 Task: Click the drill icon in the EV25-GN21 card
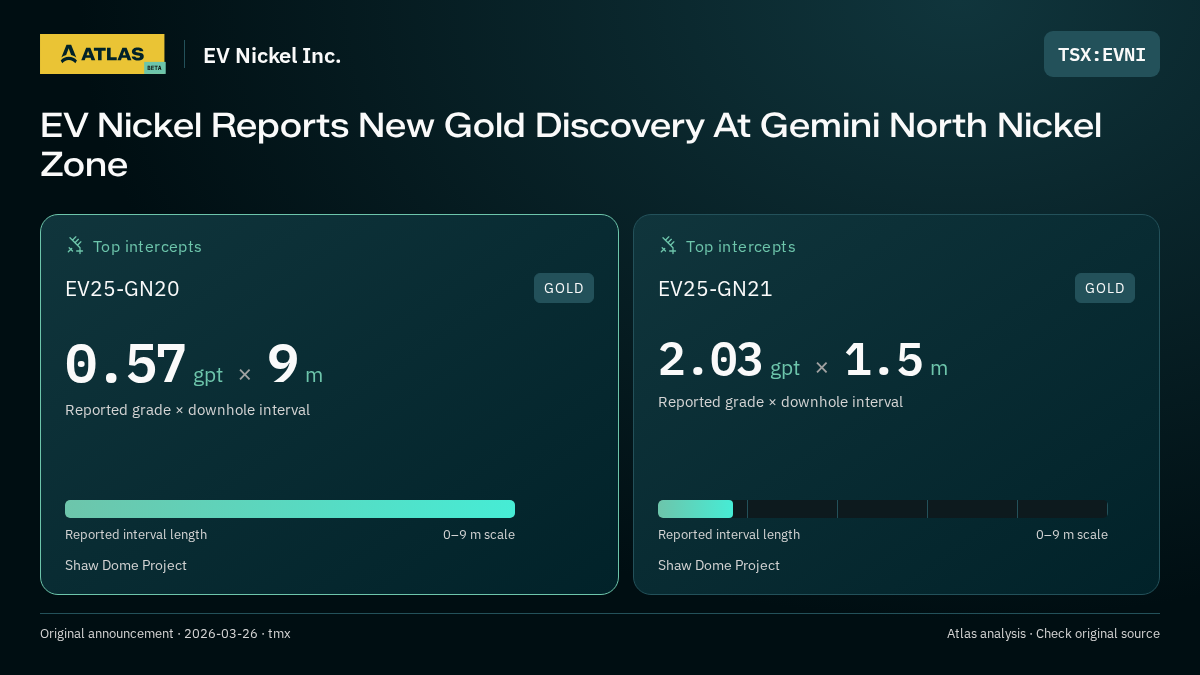(x=668, y=245)
